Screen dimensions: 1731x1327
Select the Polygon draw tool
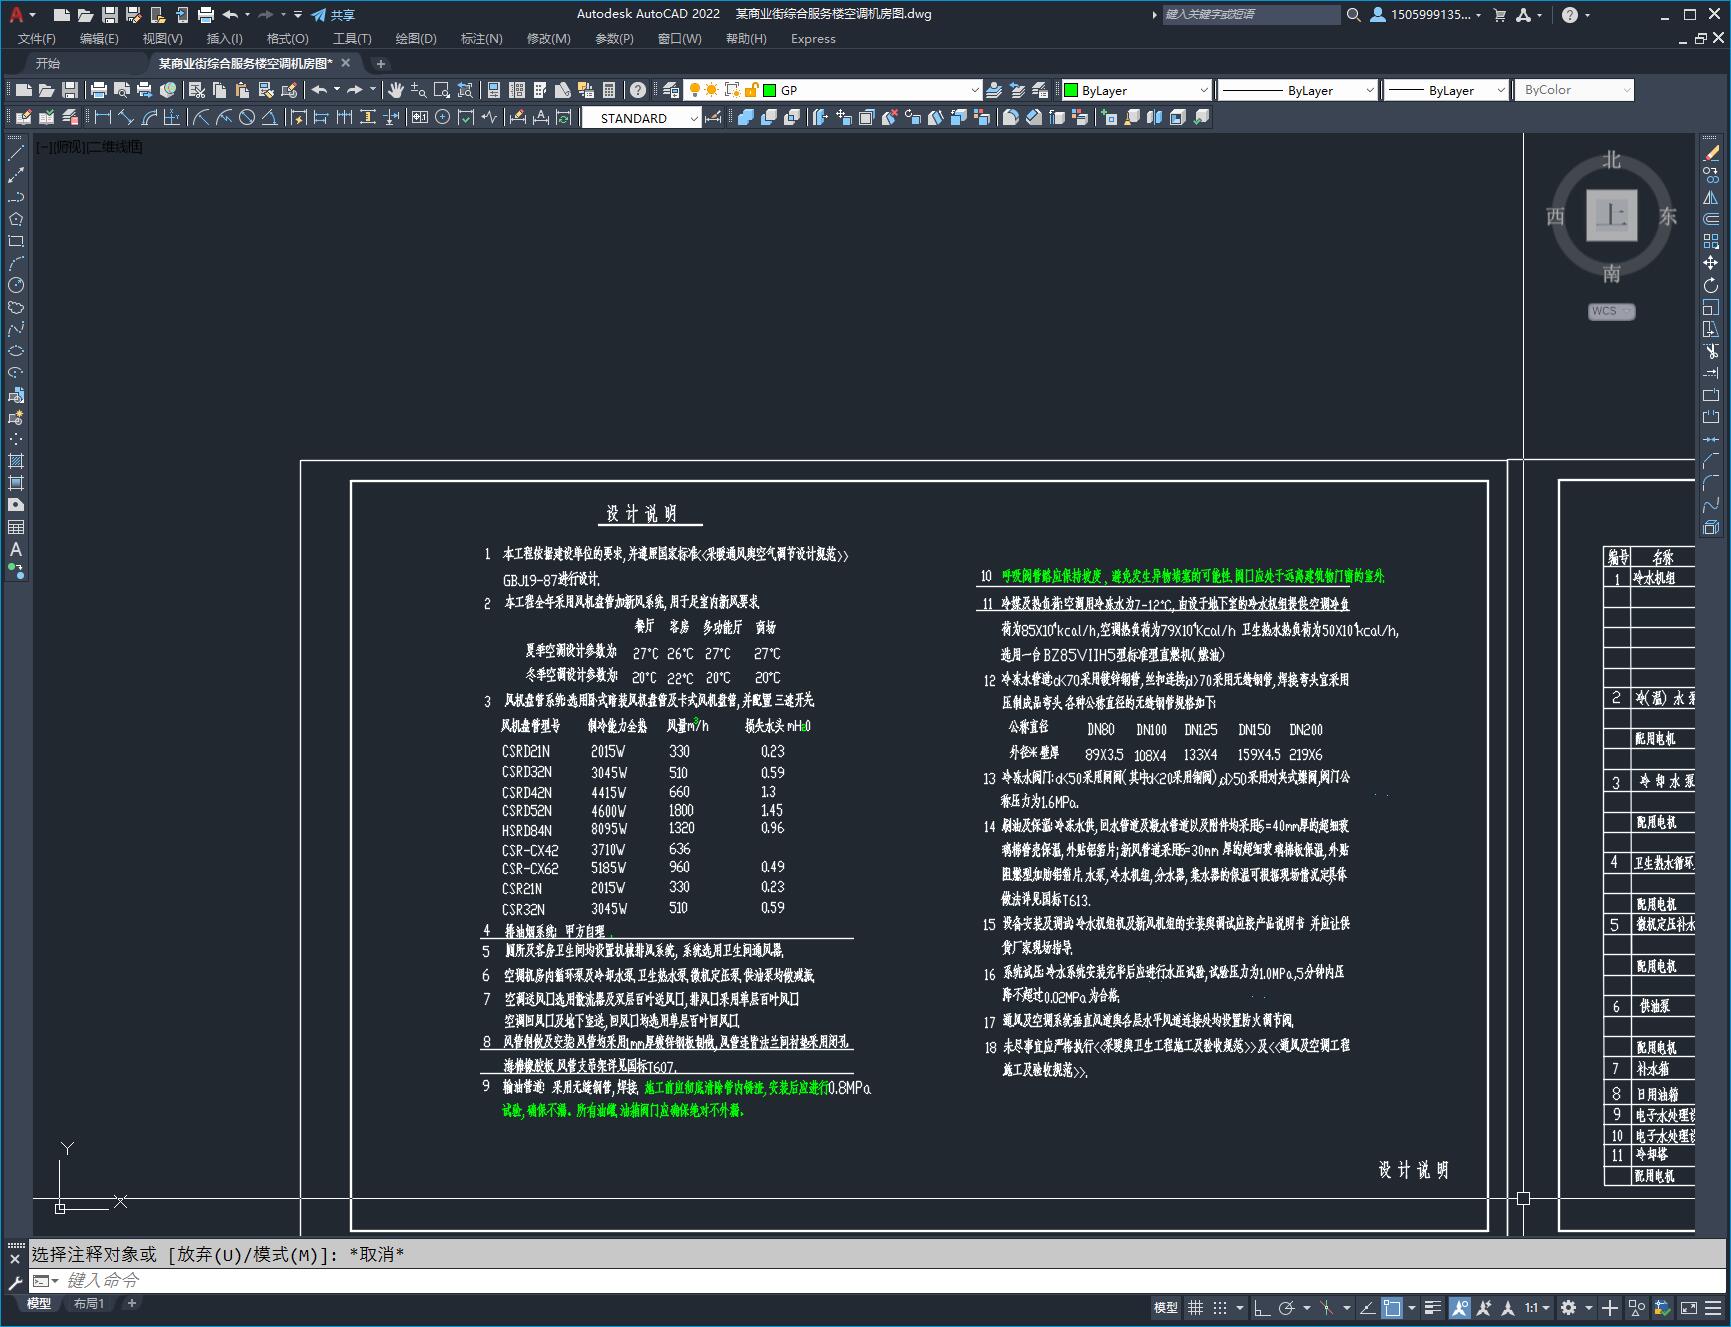16,219
